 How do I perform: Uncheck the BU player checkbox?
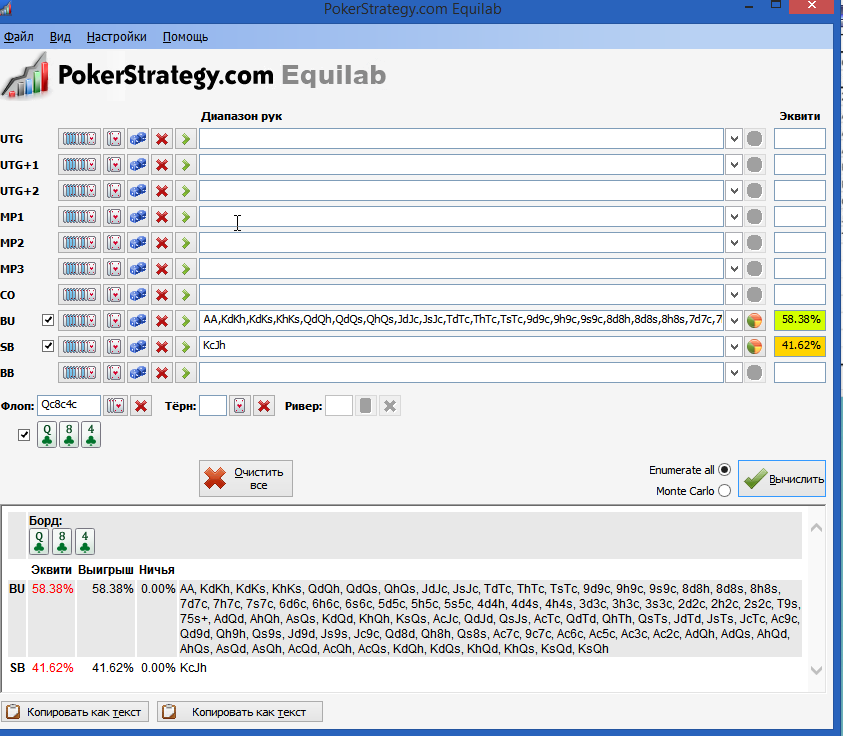coord(48,320)
